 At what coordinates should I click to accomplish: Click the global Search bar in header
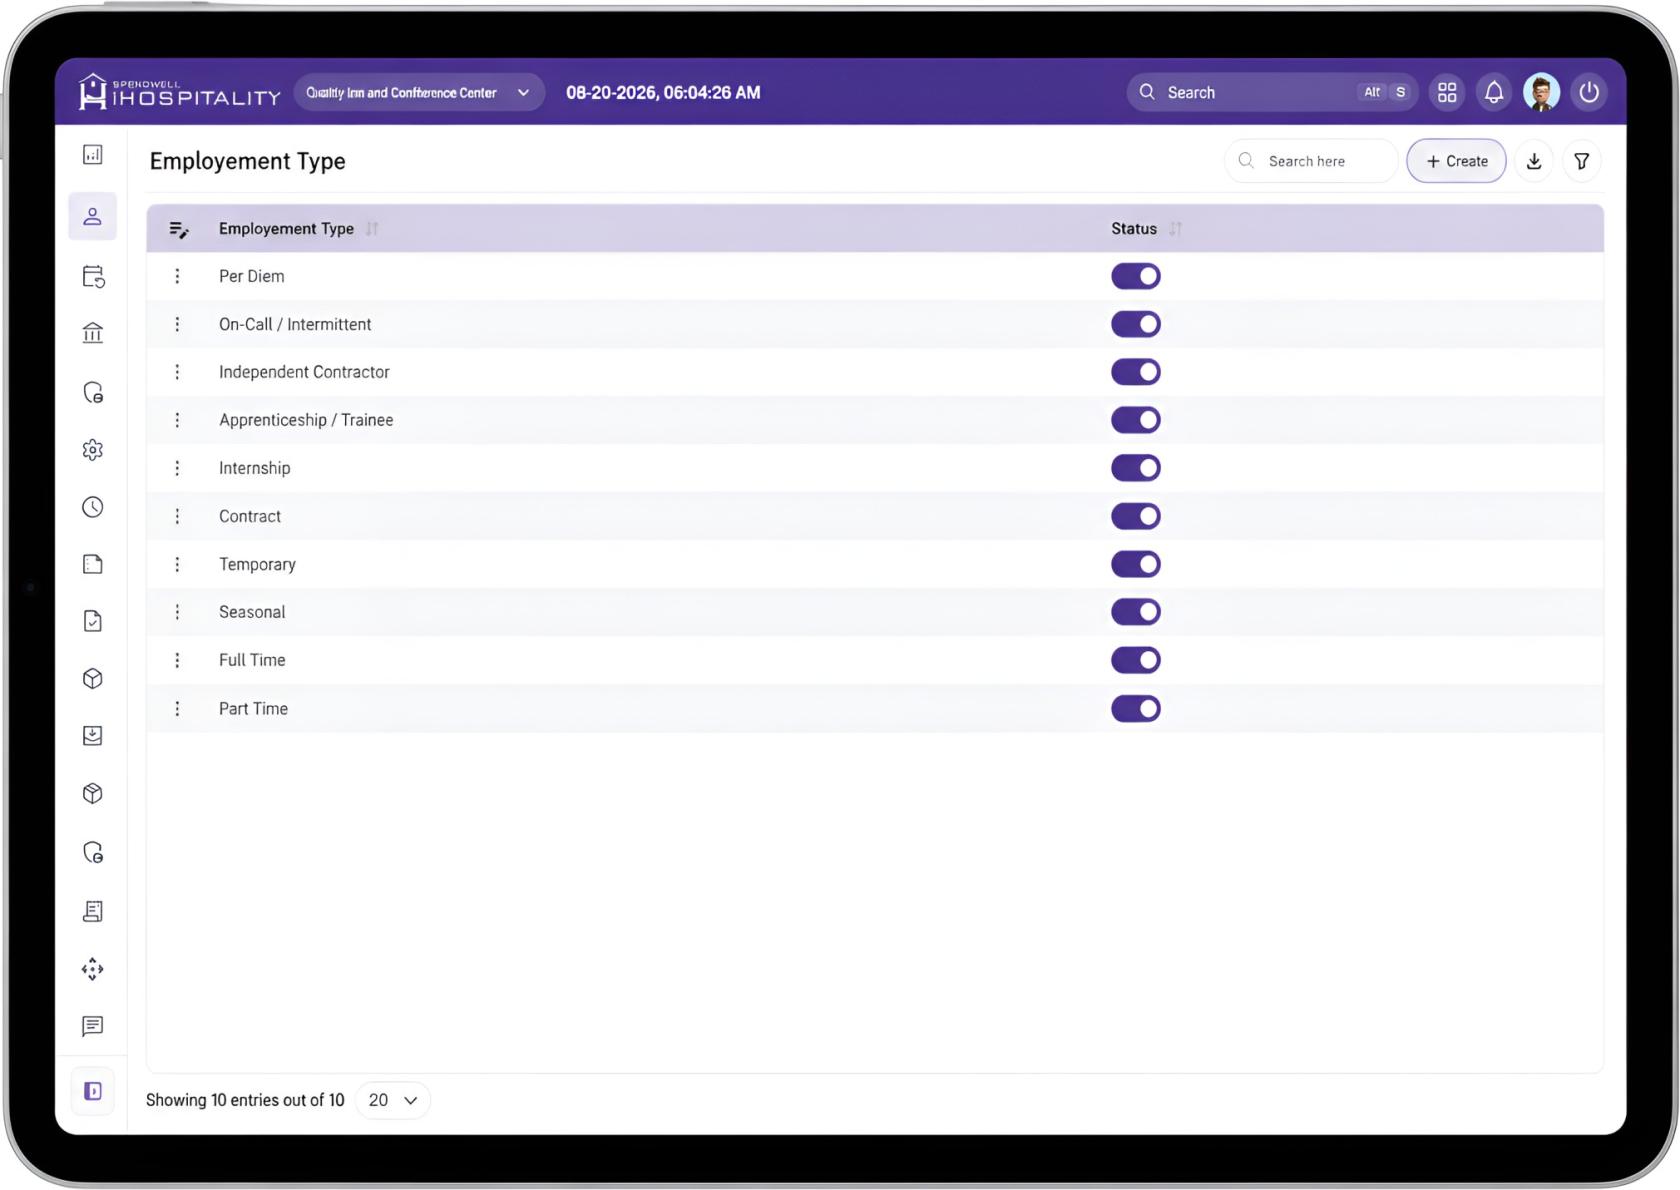1272,92
